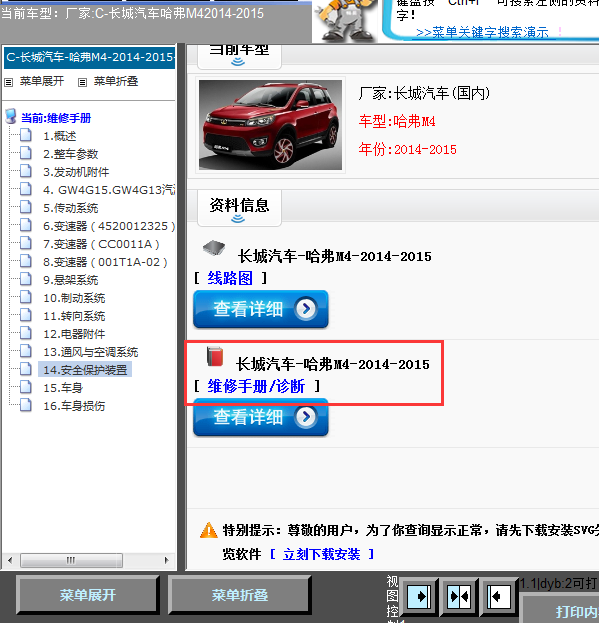Image resolution: width=599 pixels, height=623 pixels.
Task: Click the 立刻下载安装 link
Action: [x=321, y=554]
